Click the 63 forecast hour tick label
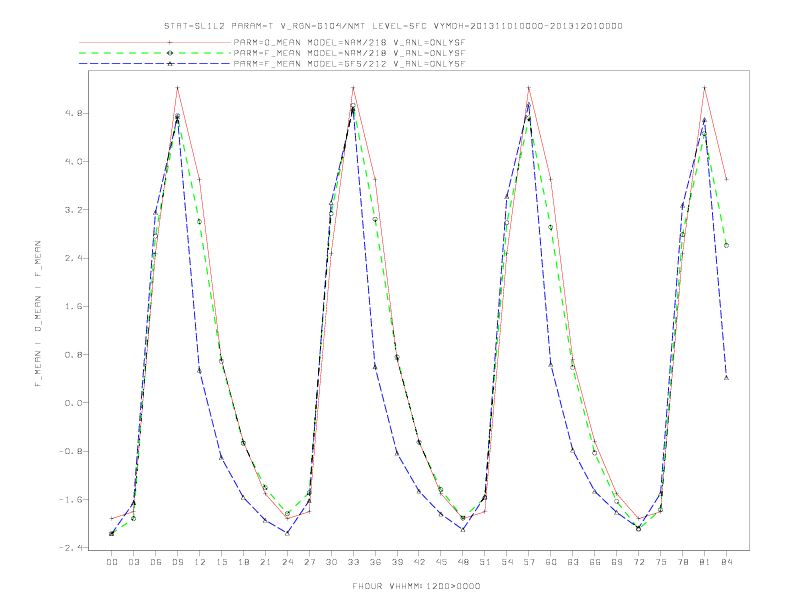The width and height of the screenshot is (792, 612). point(573,562)
